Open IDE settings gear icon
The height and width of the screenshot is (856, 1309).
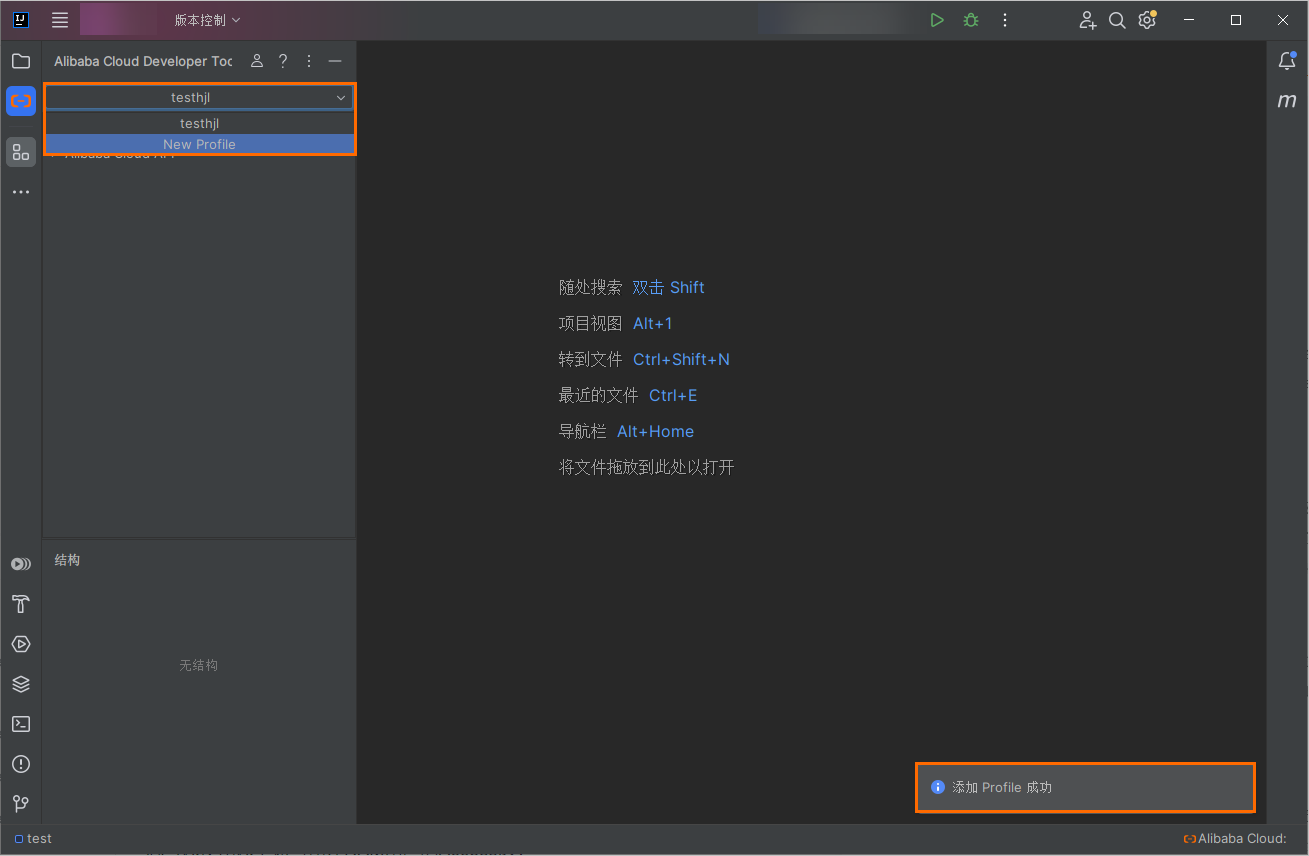coord(1147,20)
